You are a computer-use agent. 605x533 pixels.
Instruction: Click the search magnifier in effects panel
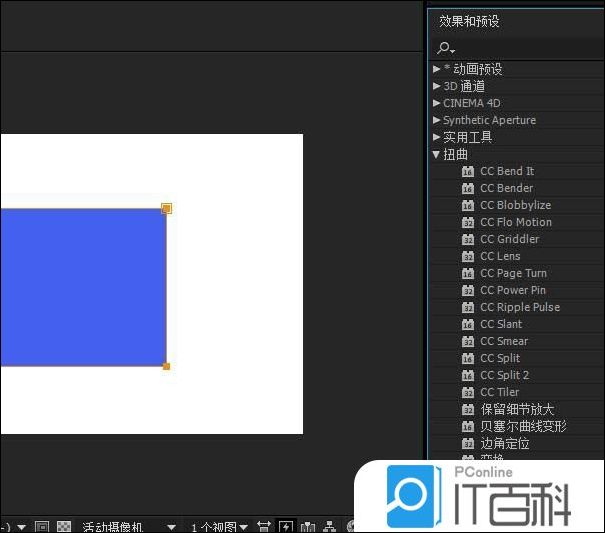click(444, 48)
